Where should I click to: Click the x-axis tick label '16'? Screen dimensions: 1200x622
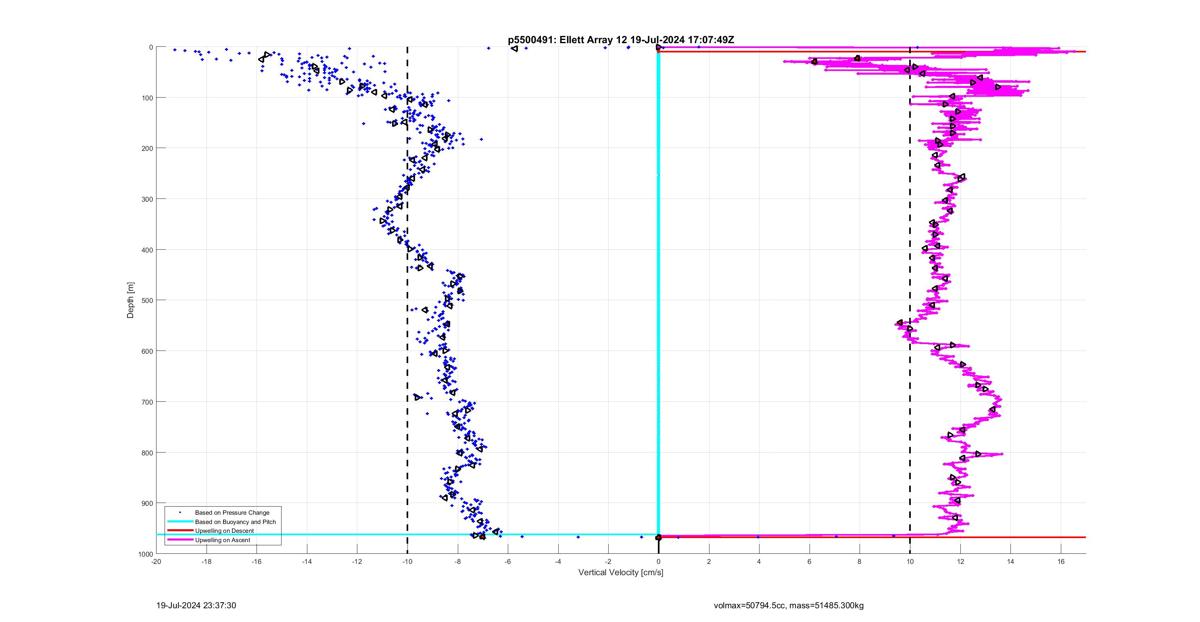1061,562
